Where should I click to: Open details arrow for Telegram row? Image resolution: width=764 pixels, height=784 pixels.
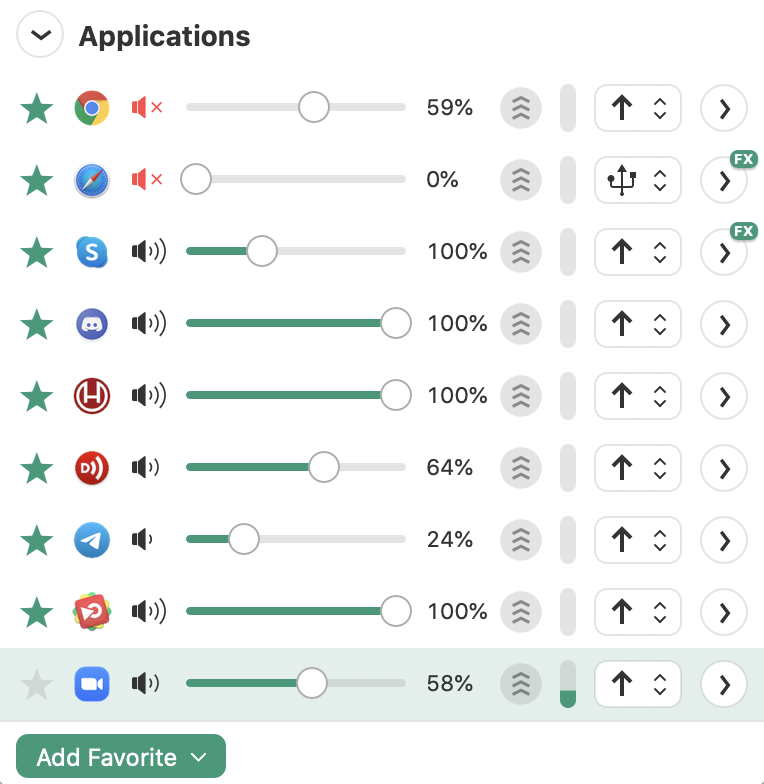[x=725, y=540]
